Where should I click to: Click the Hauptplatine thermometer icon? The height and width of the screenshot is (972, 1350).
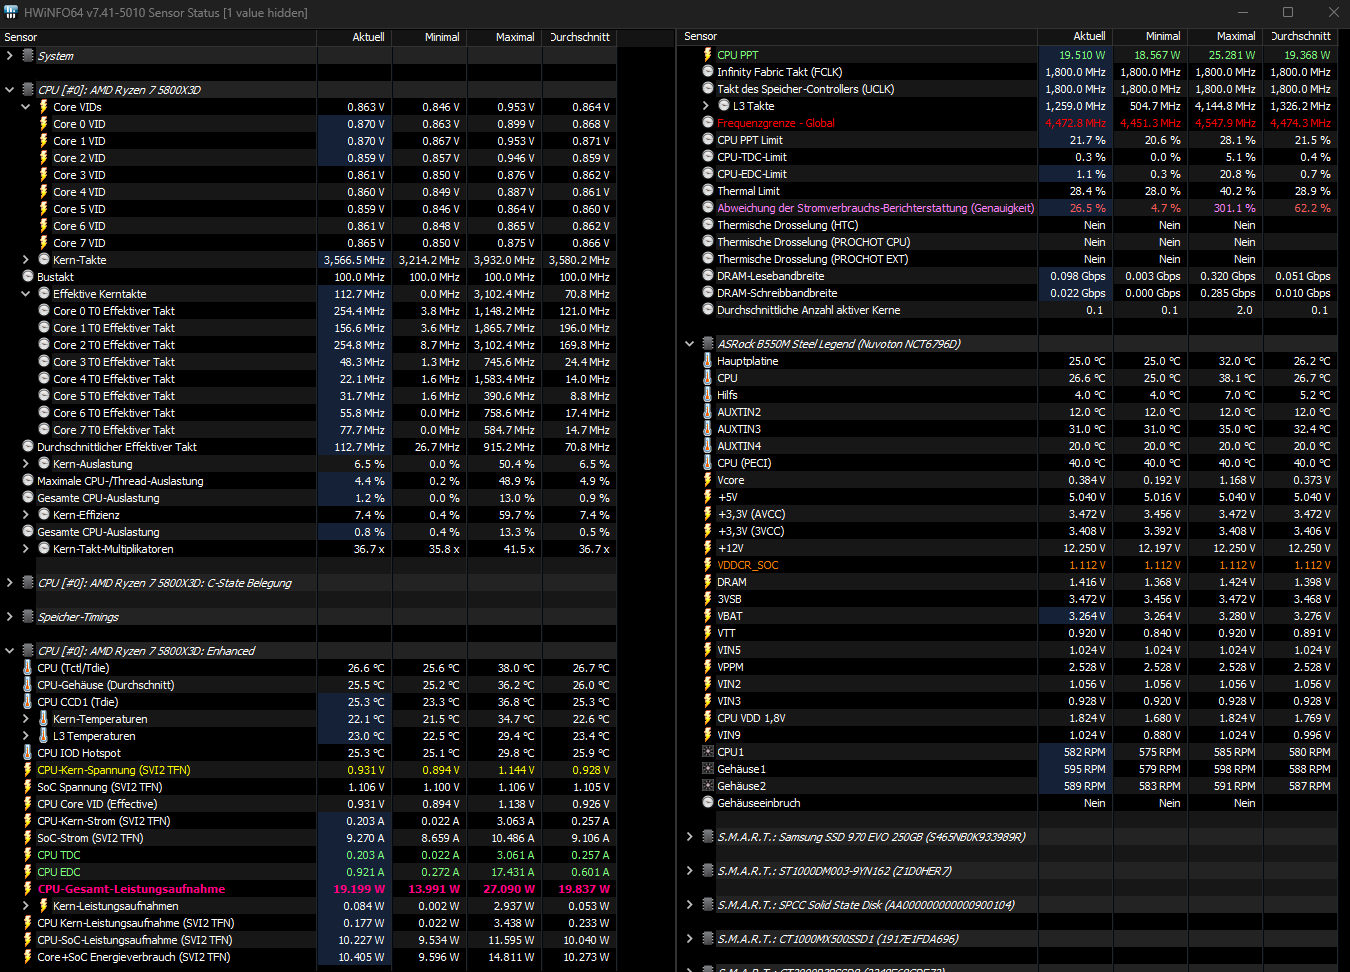pyautogui.click(x=708, y=361)
